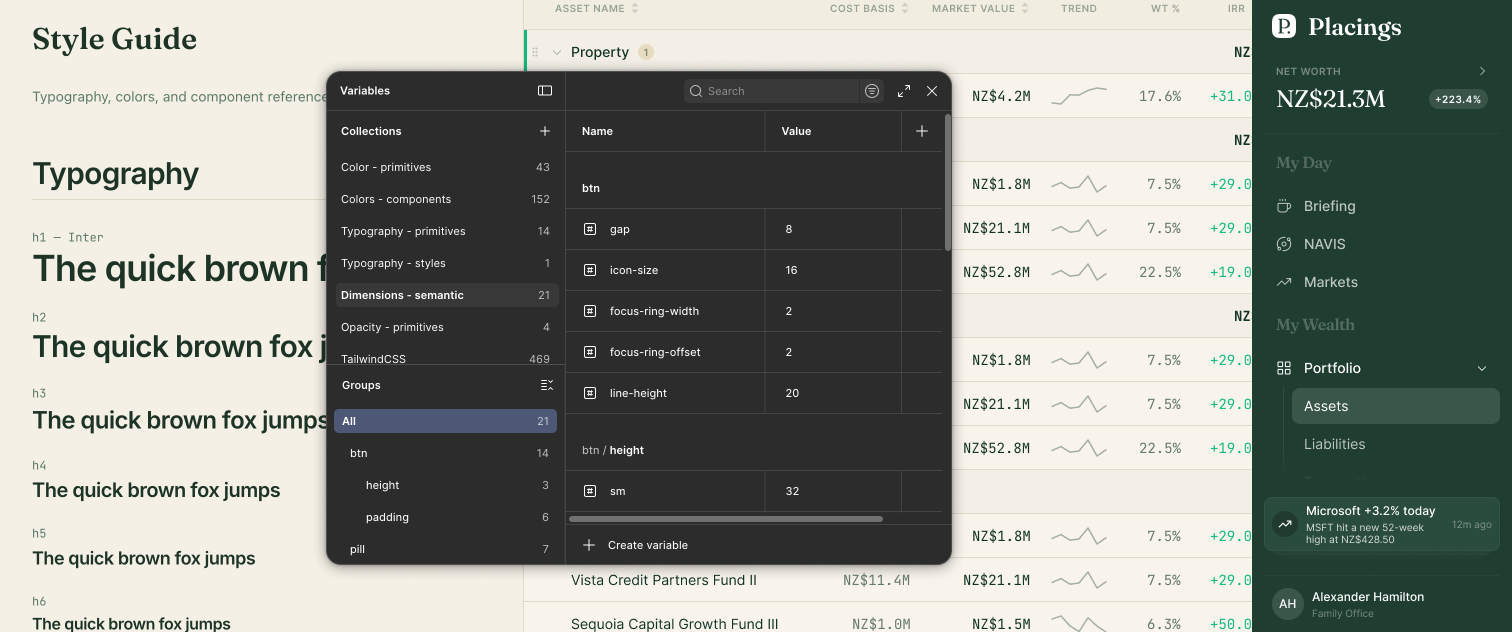Screen dimensions: 1512x632
Task: Click the +223.4% net worth badge
Action: click(x=1458, y=99)
